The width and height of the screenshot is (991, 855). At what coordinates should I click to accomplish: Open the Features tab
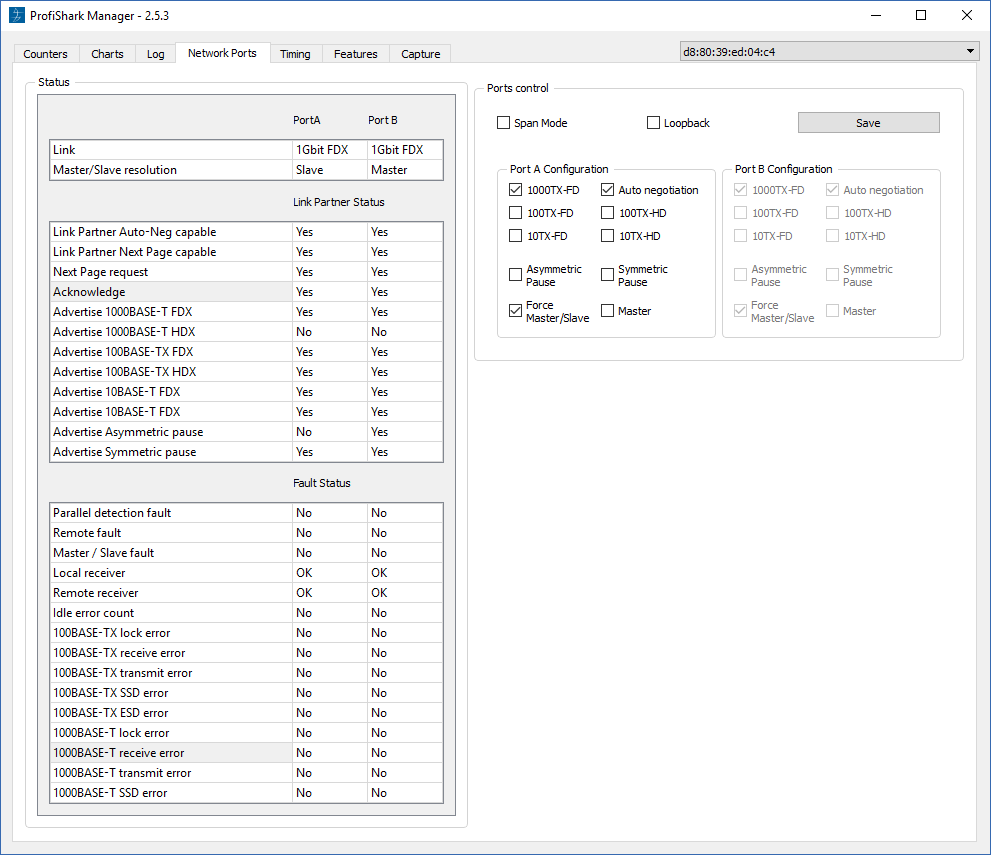356,54
